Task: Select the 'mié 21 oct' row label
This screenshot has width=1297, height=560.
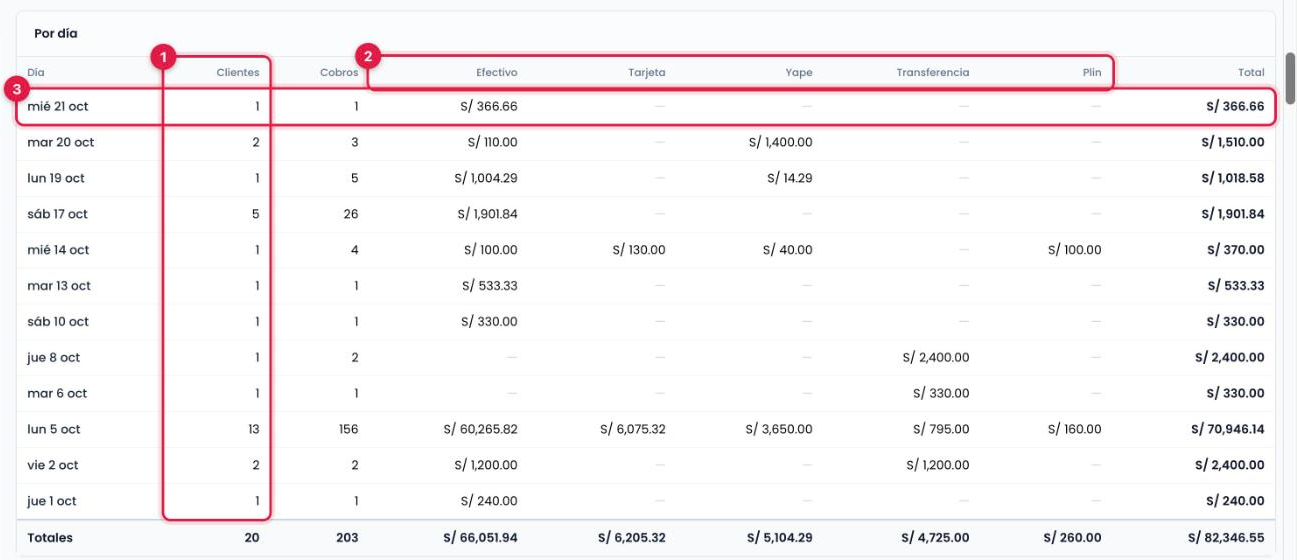Action: (x=58, y=106)
